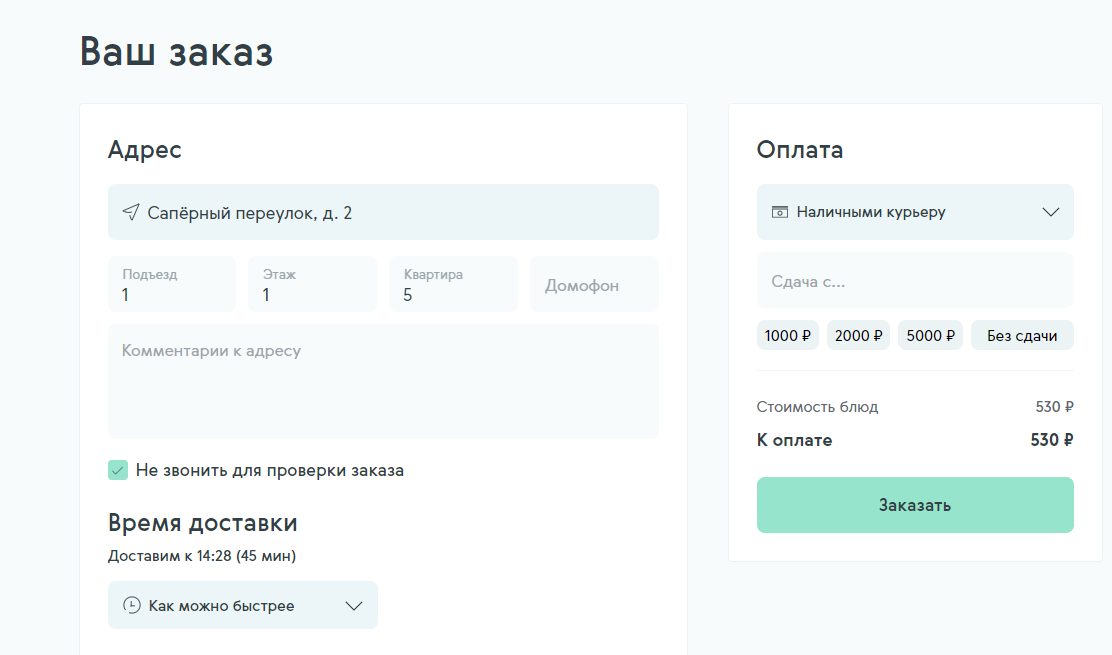Select 'Без сдачи' option
The image size is (1112, 655).
(1021, 336)
